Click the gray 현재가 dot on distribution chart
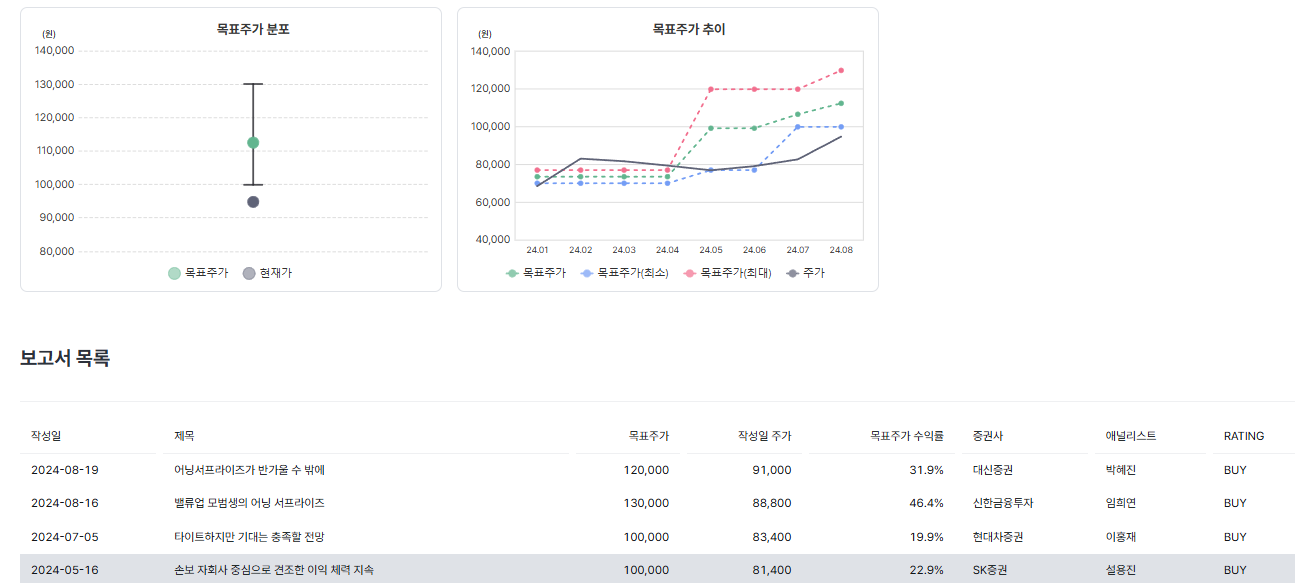The height and width of the screenshot is (583, 1295). (x=251, y=201)
